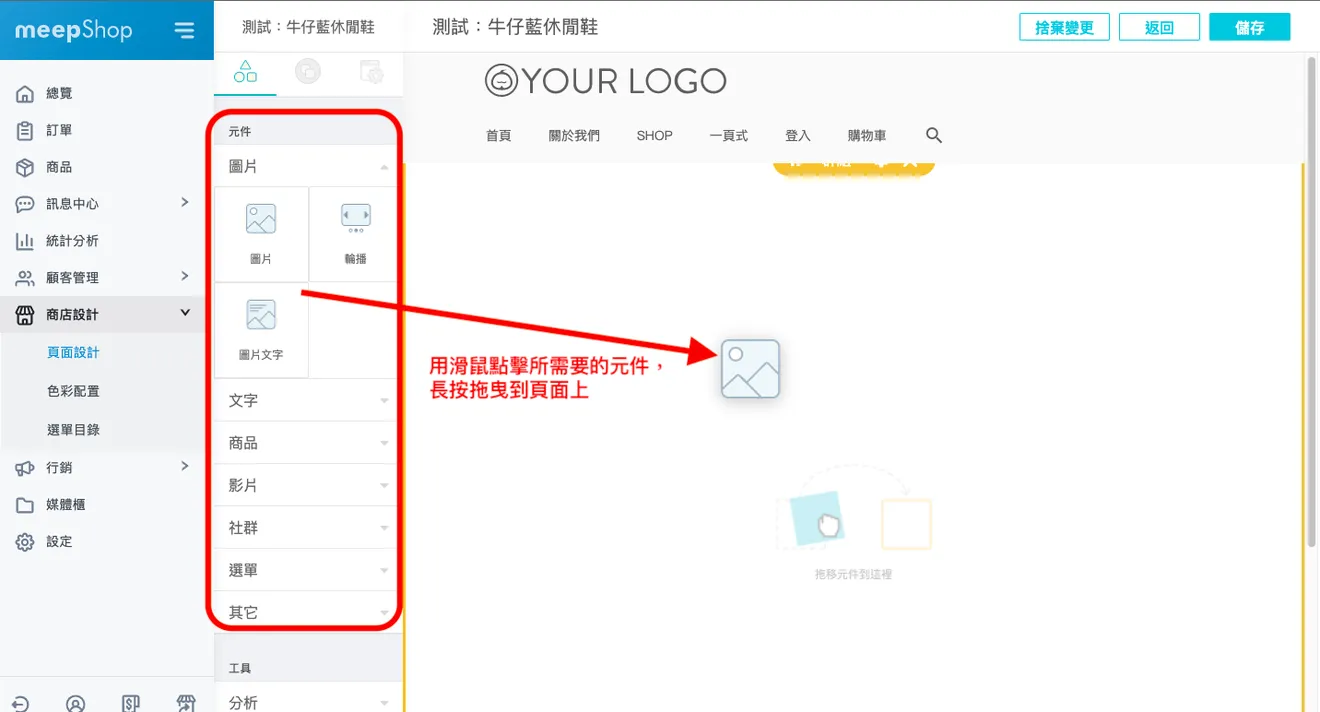
Task: Click the 商店設計 storefront icon
Action: click(25, 315)
